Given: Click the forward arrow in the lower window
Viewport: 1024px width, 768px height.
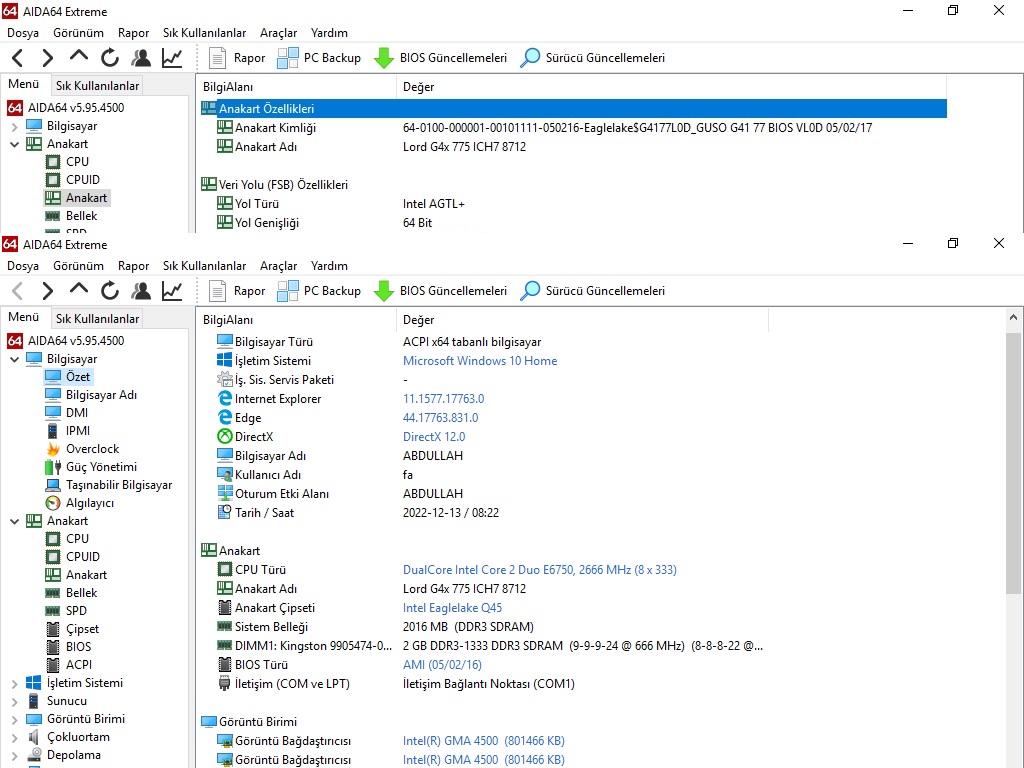Looking at the screenshot, I should click(x=47, y=291).
